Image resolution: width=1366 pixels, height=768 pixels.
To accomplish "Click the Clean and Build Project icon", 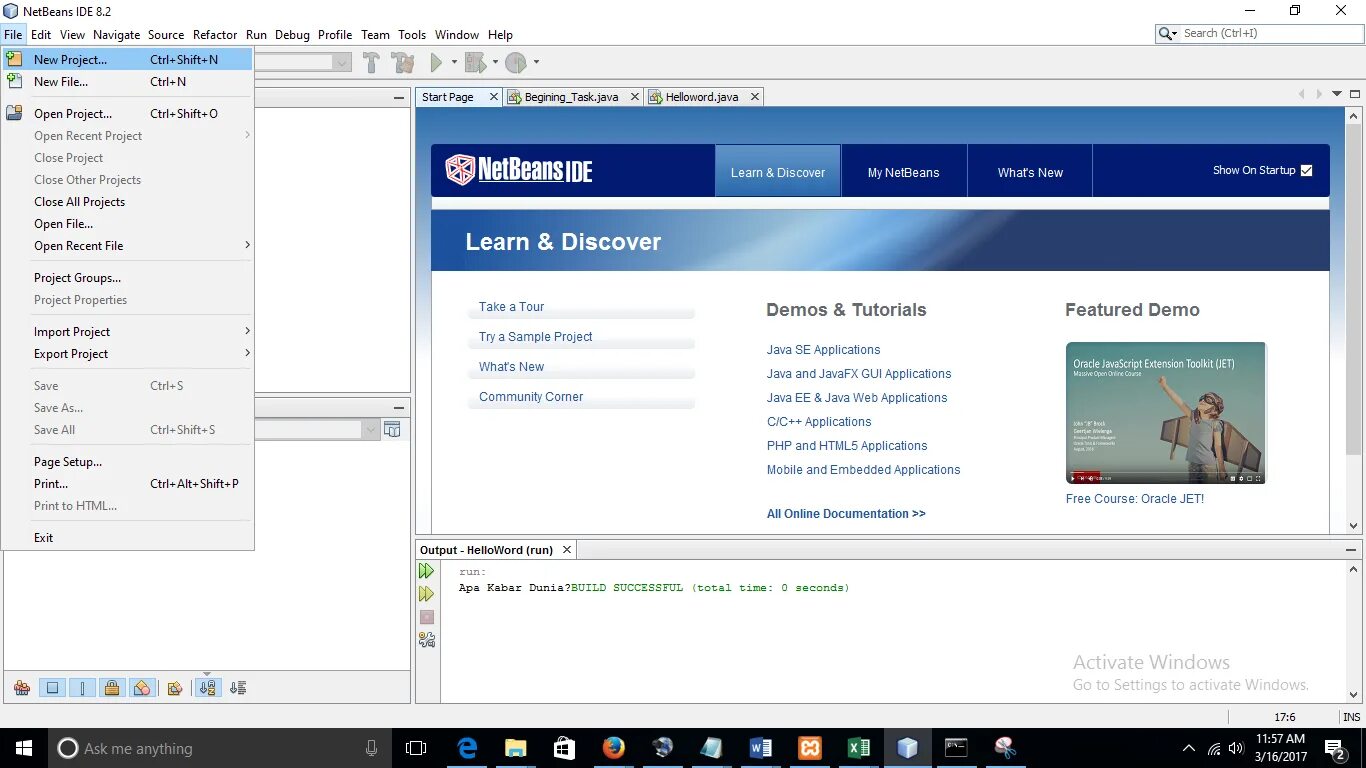I will (x=403, y=63).
